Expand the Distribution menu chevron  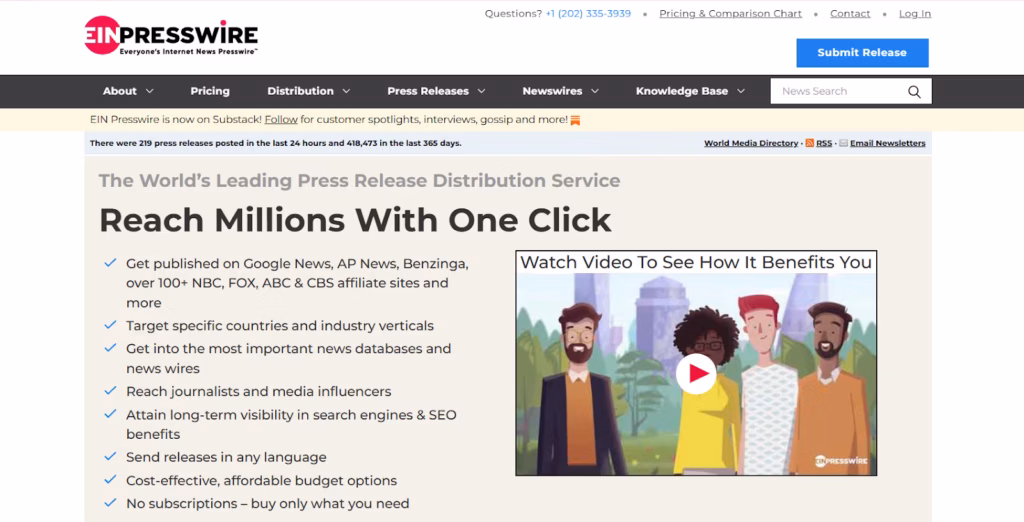tap(346, 91)
